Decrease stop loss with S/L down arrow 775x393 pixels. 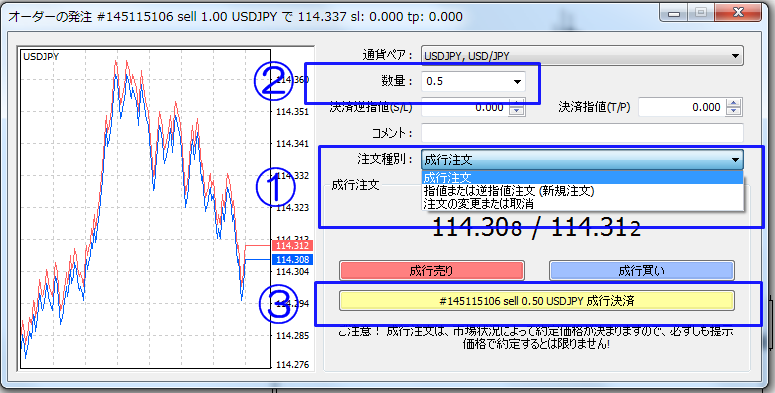click(x=517, y=111)
